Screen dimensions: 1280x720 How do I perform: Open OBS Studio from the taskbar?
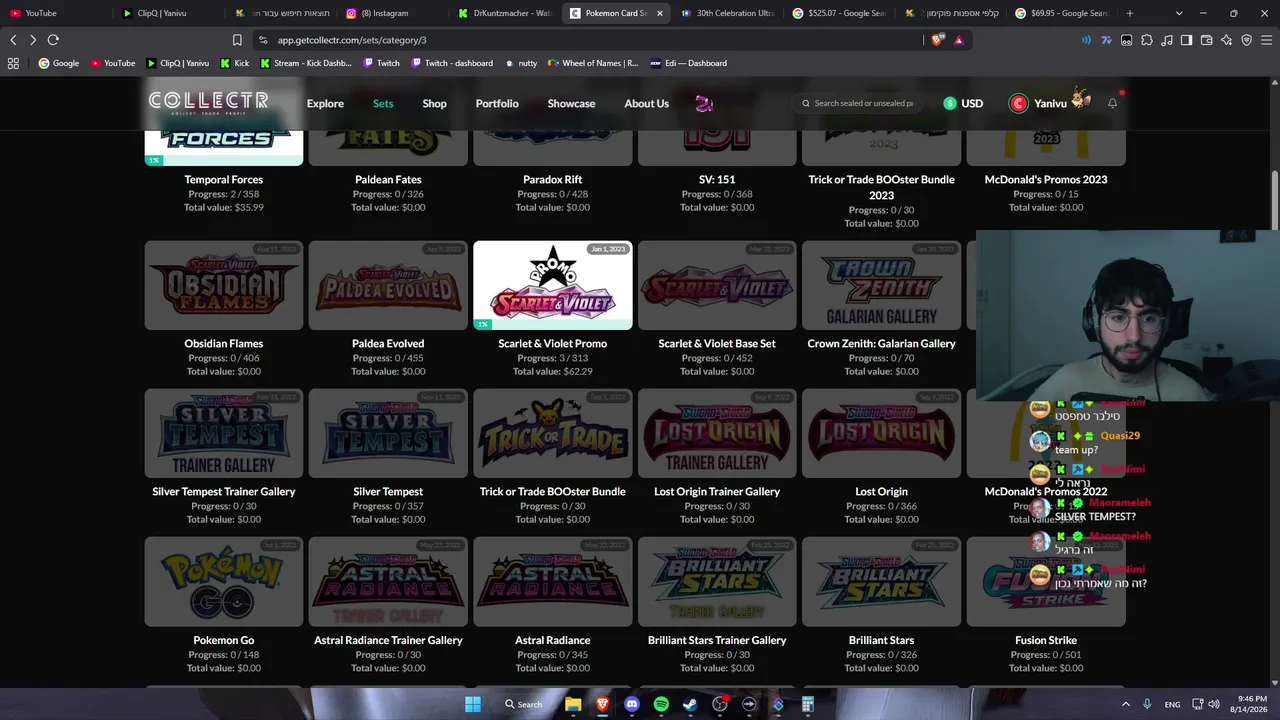[719, 704]
